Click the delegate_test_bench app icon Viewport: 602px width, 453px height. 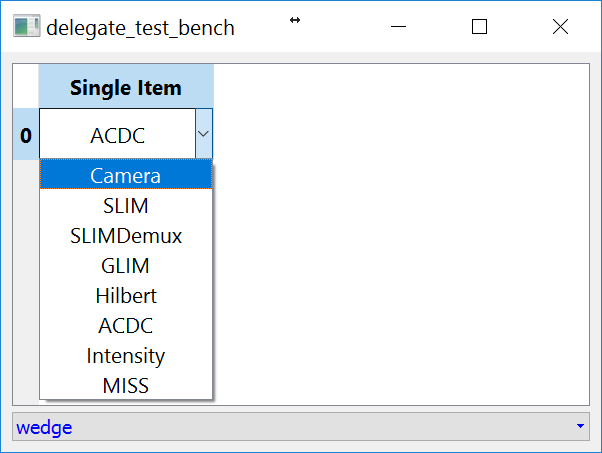(x=27, y=27)
